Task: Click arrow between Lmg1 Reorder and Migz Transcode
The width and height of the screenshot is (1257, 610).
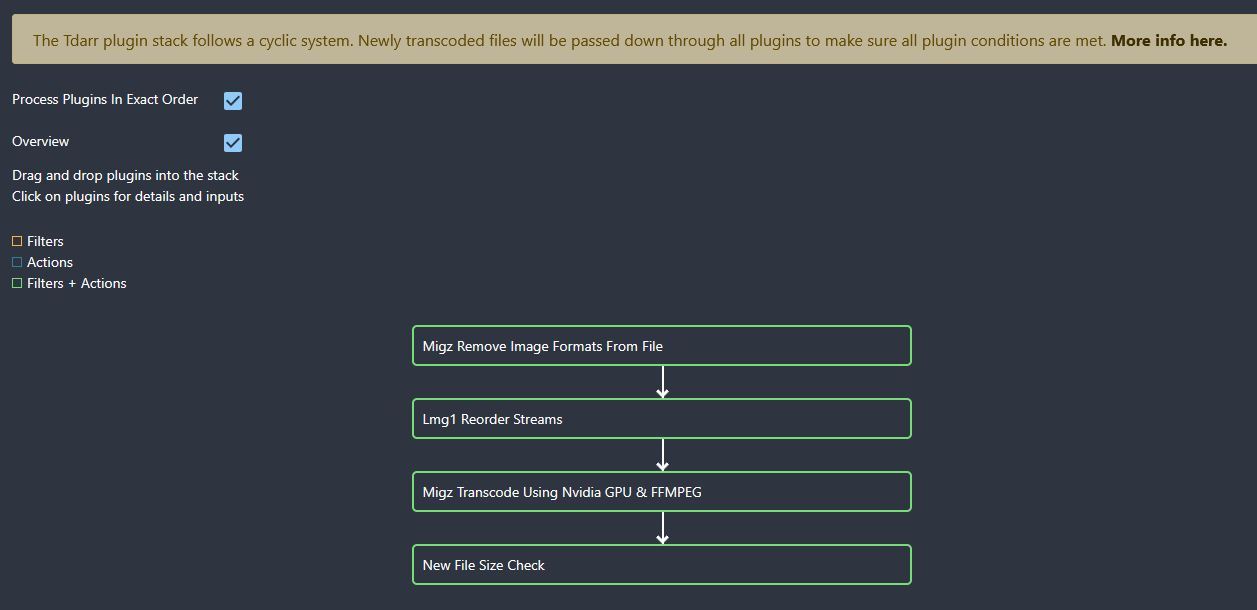Action: click(x=662, y=455)
